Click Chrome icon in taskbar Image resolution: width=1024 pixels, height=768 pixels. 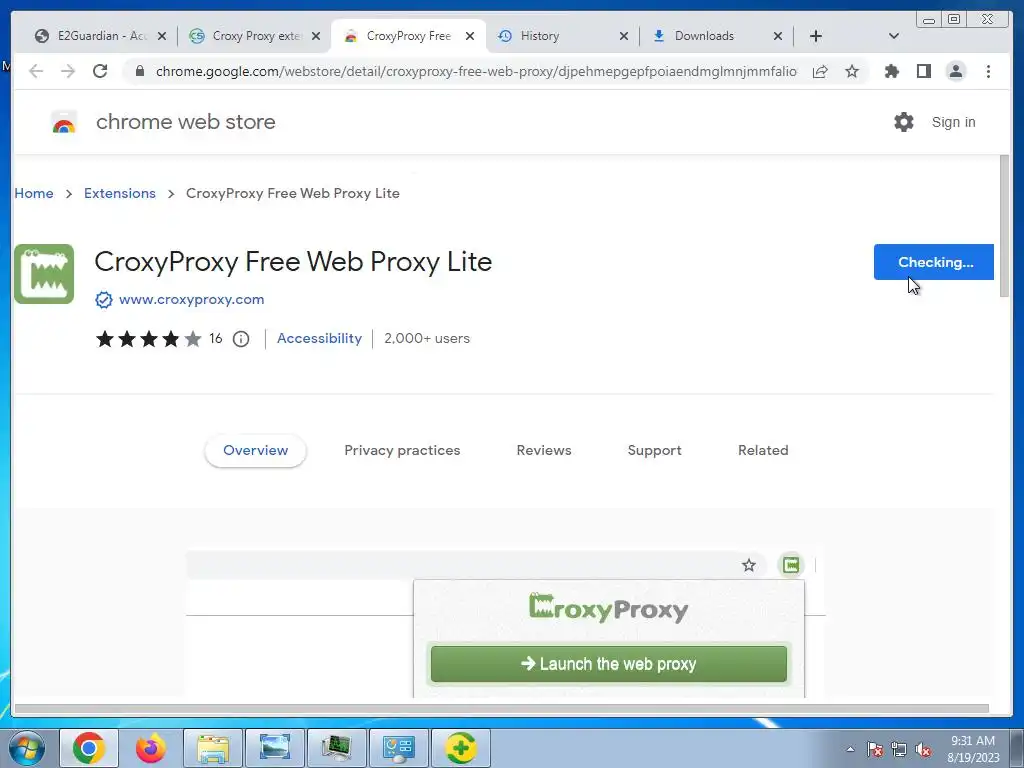[x=89, y=748]
